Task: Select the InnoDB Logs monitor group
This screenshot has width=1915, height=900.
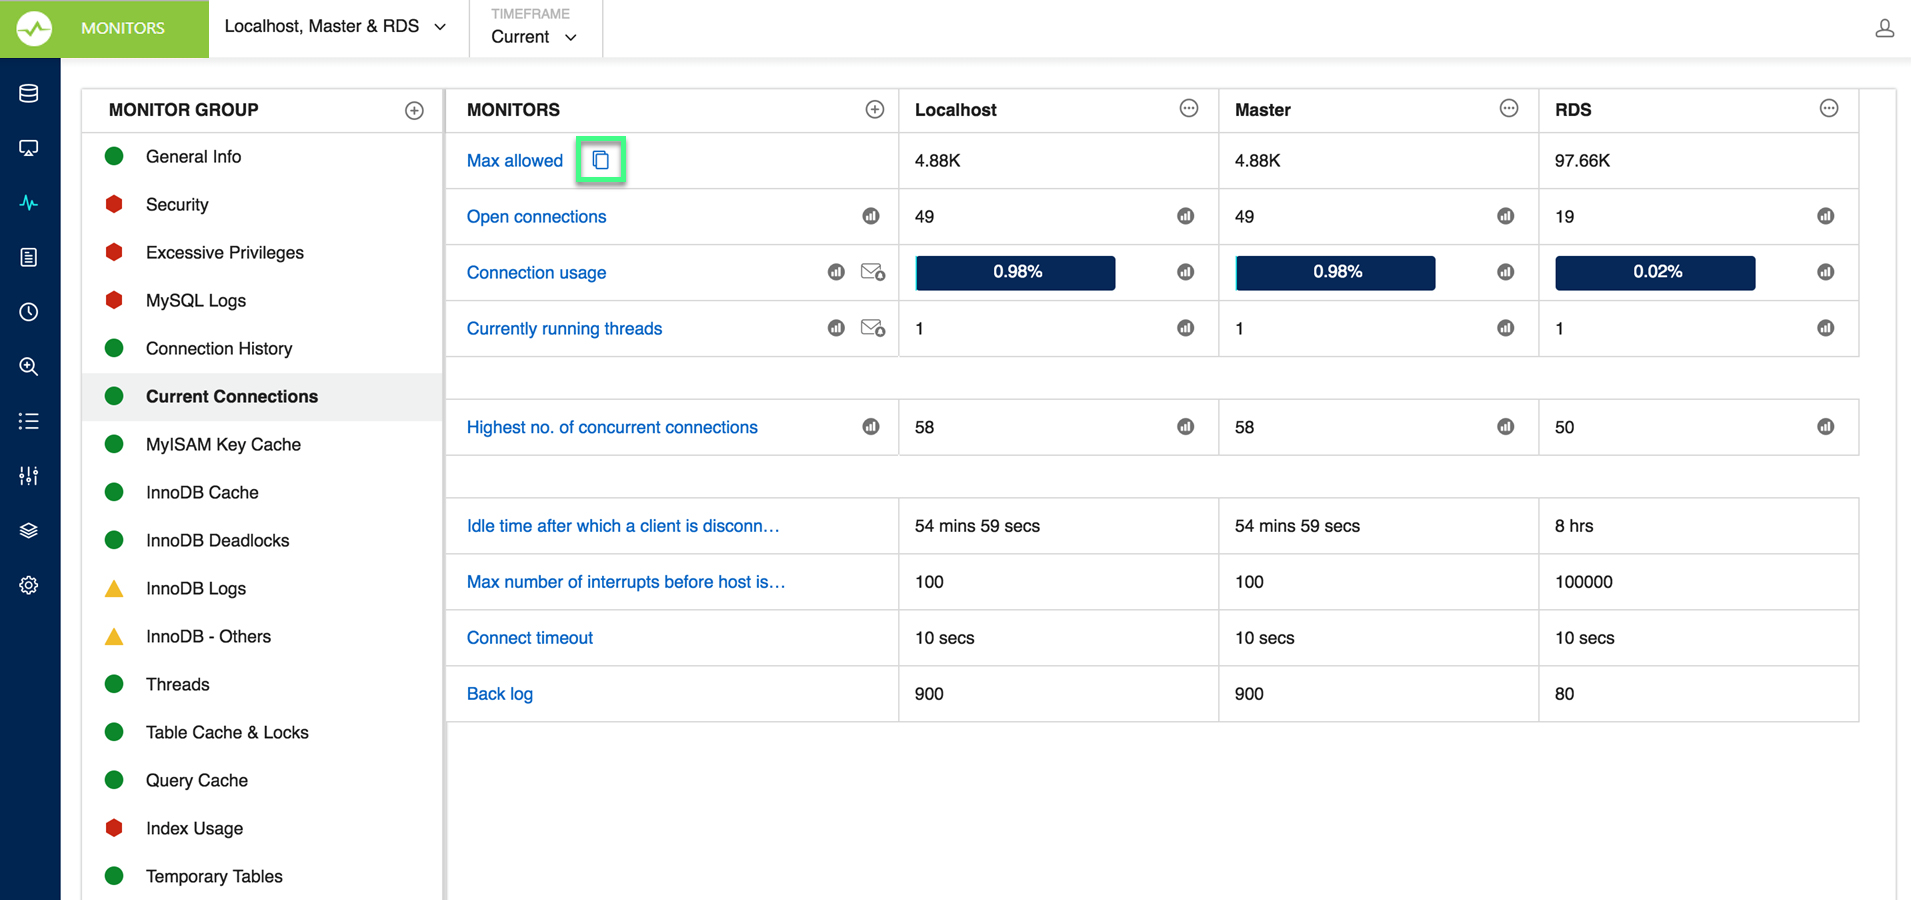Action: 196,589
